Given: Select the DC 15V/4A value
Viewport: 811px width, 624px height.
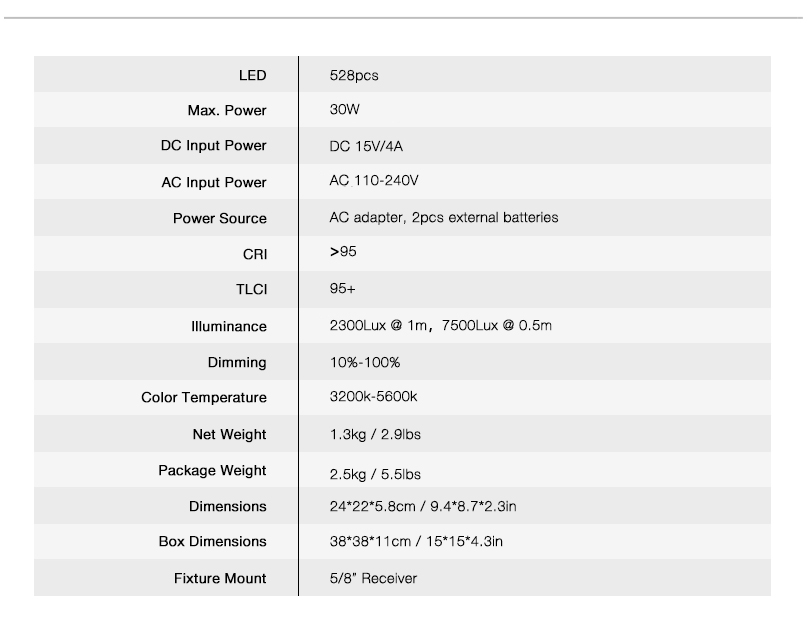Looking at the screenshot, I should point(366,146).
